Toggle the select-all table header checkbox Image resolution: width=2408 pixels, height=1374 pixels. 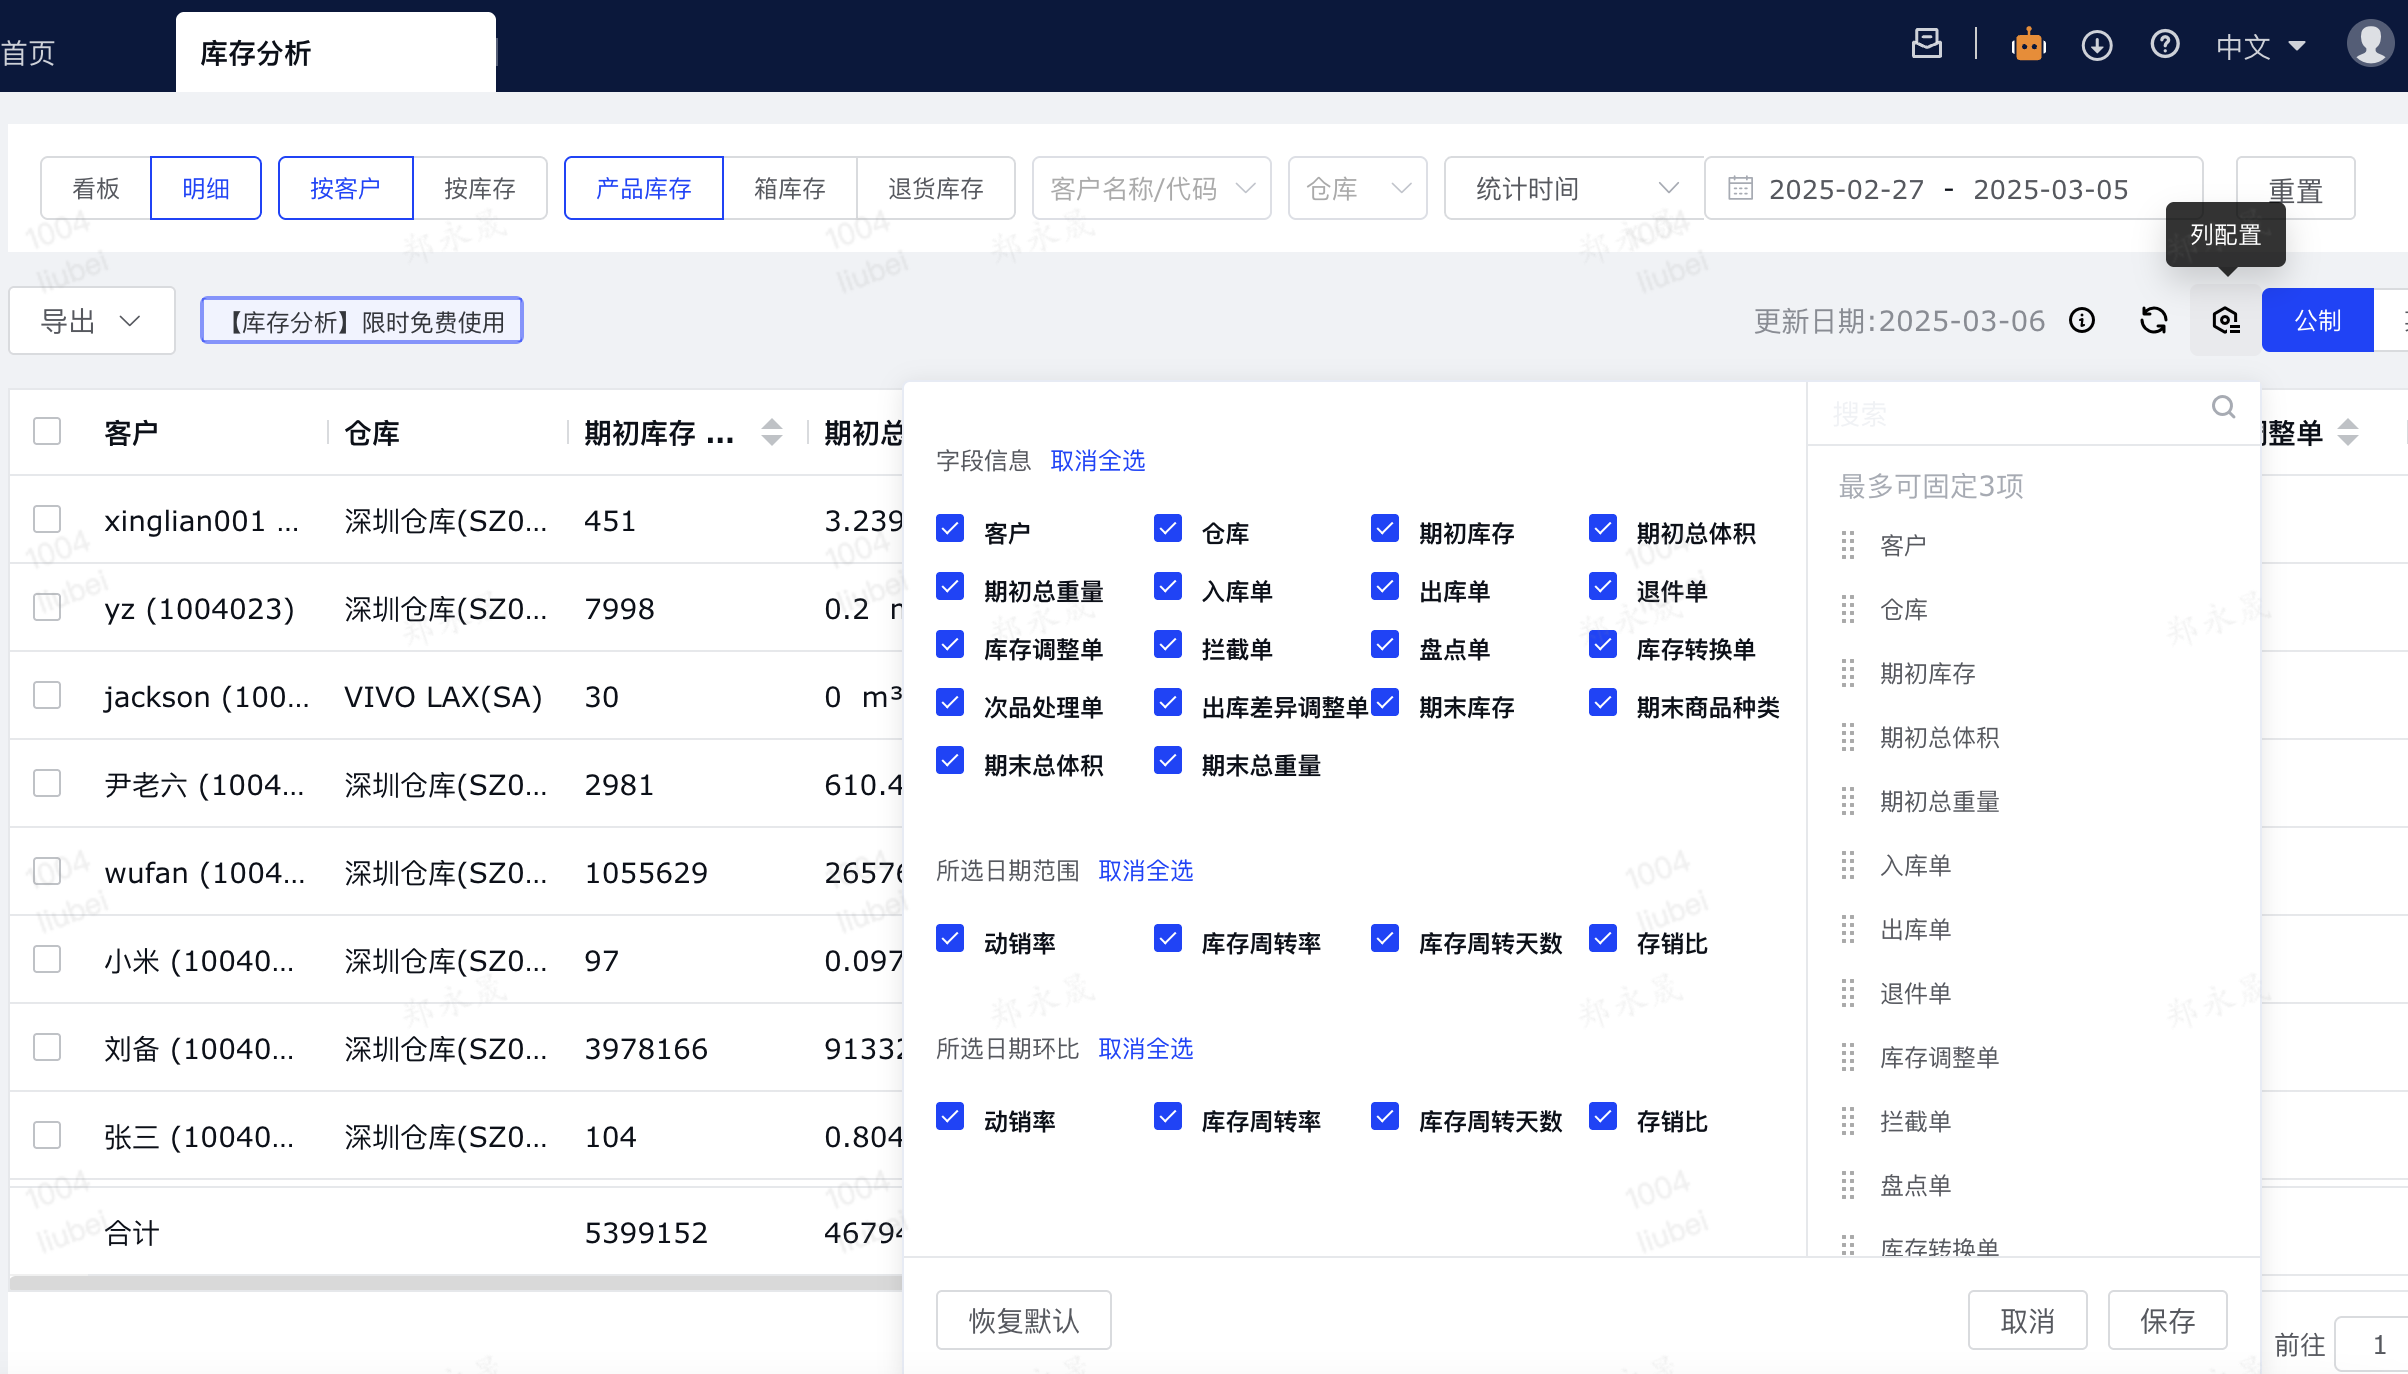coord(47,431)
